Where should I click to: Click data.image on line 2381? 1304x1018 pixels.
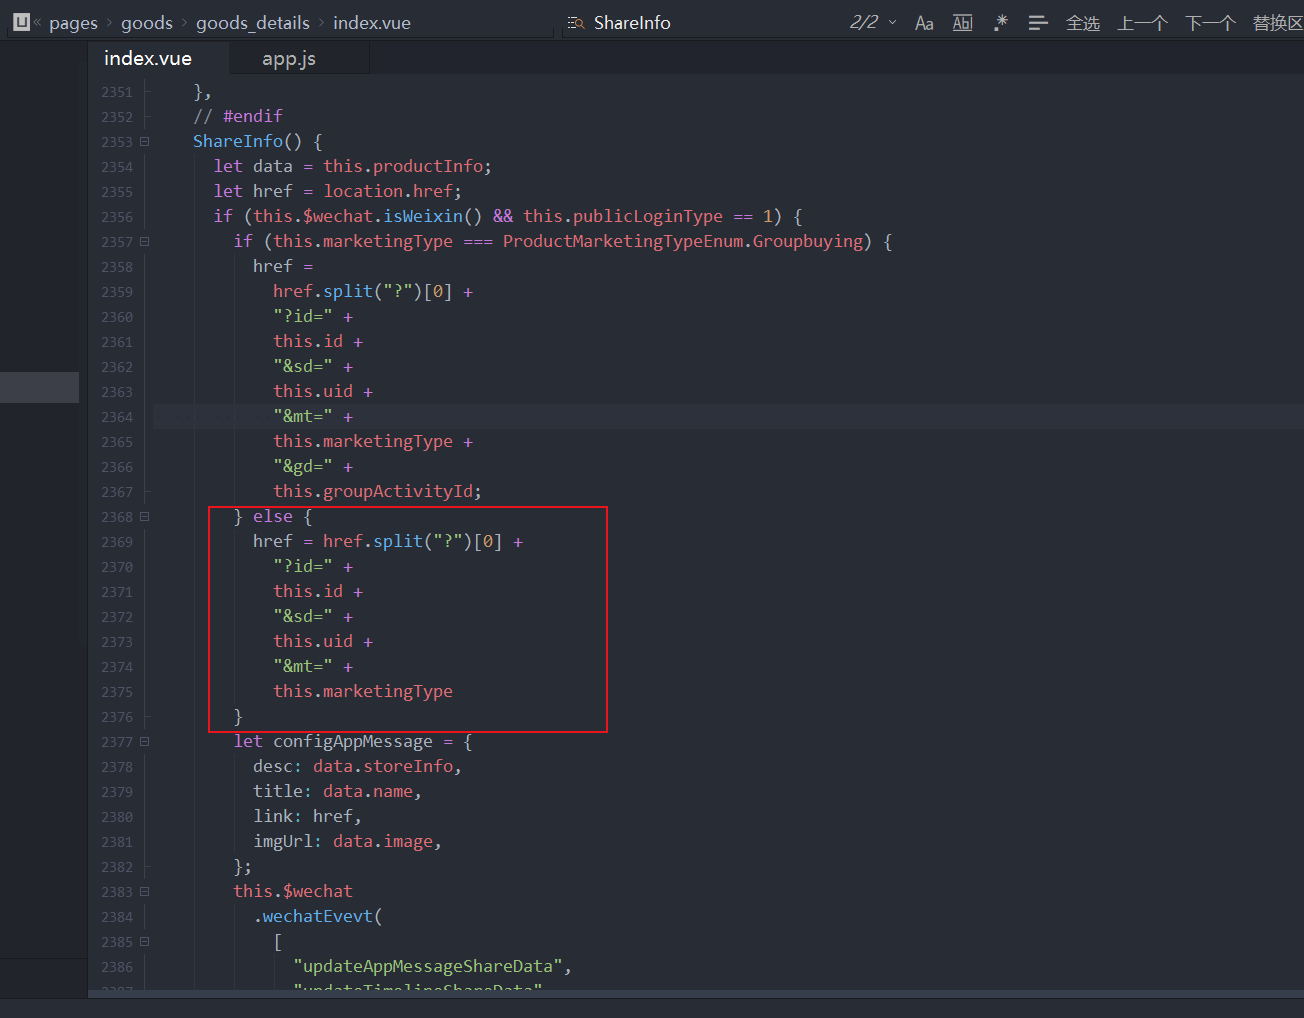(383, 841)
